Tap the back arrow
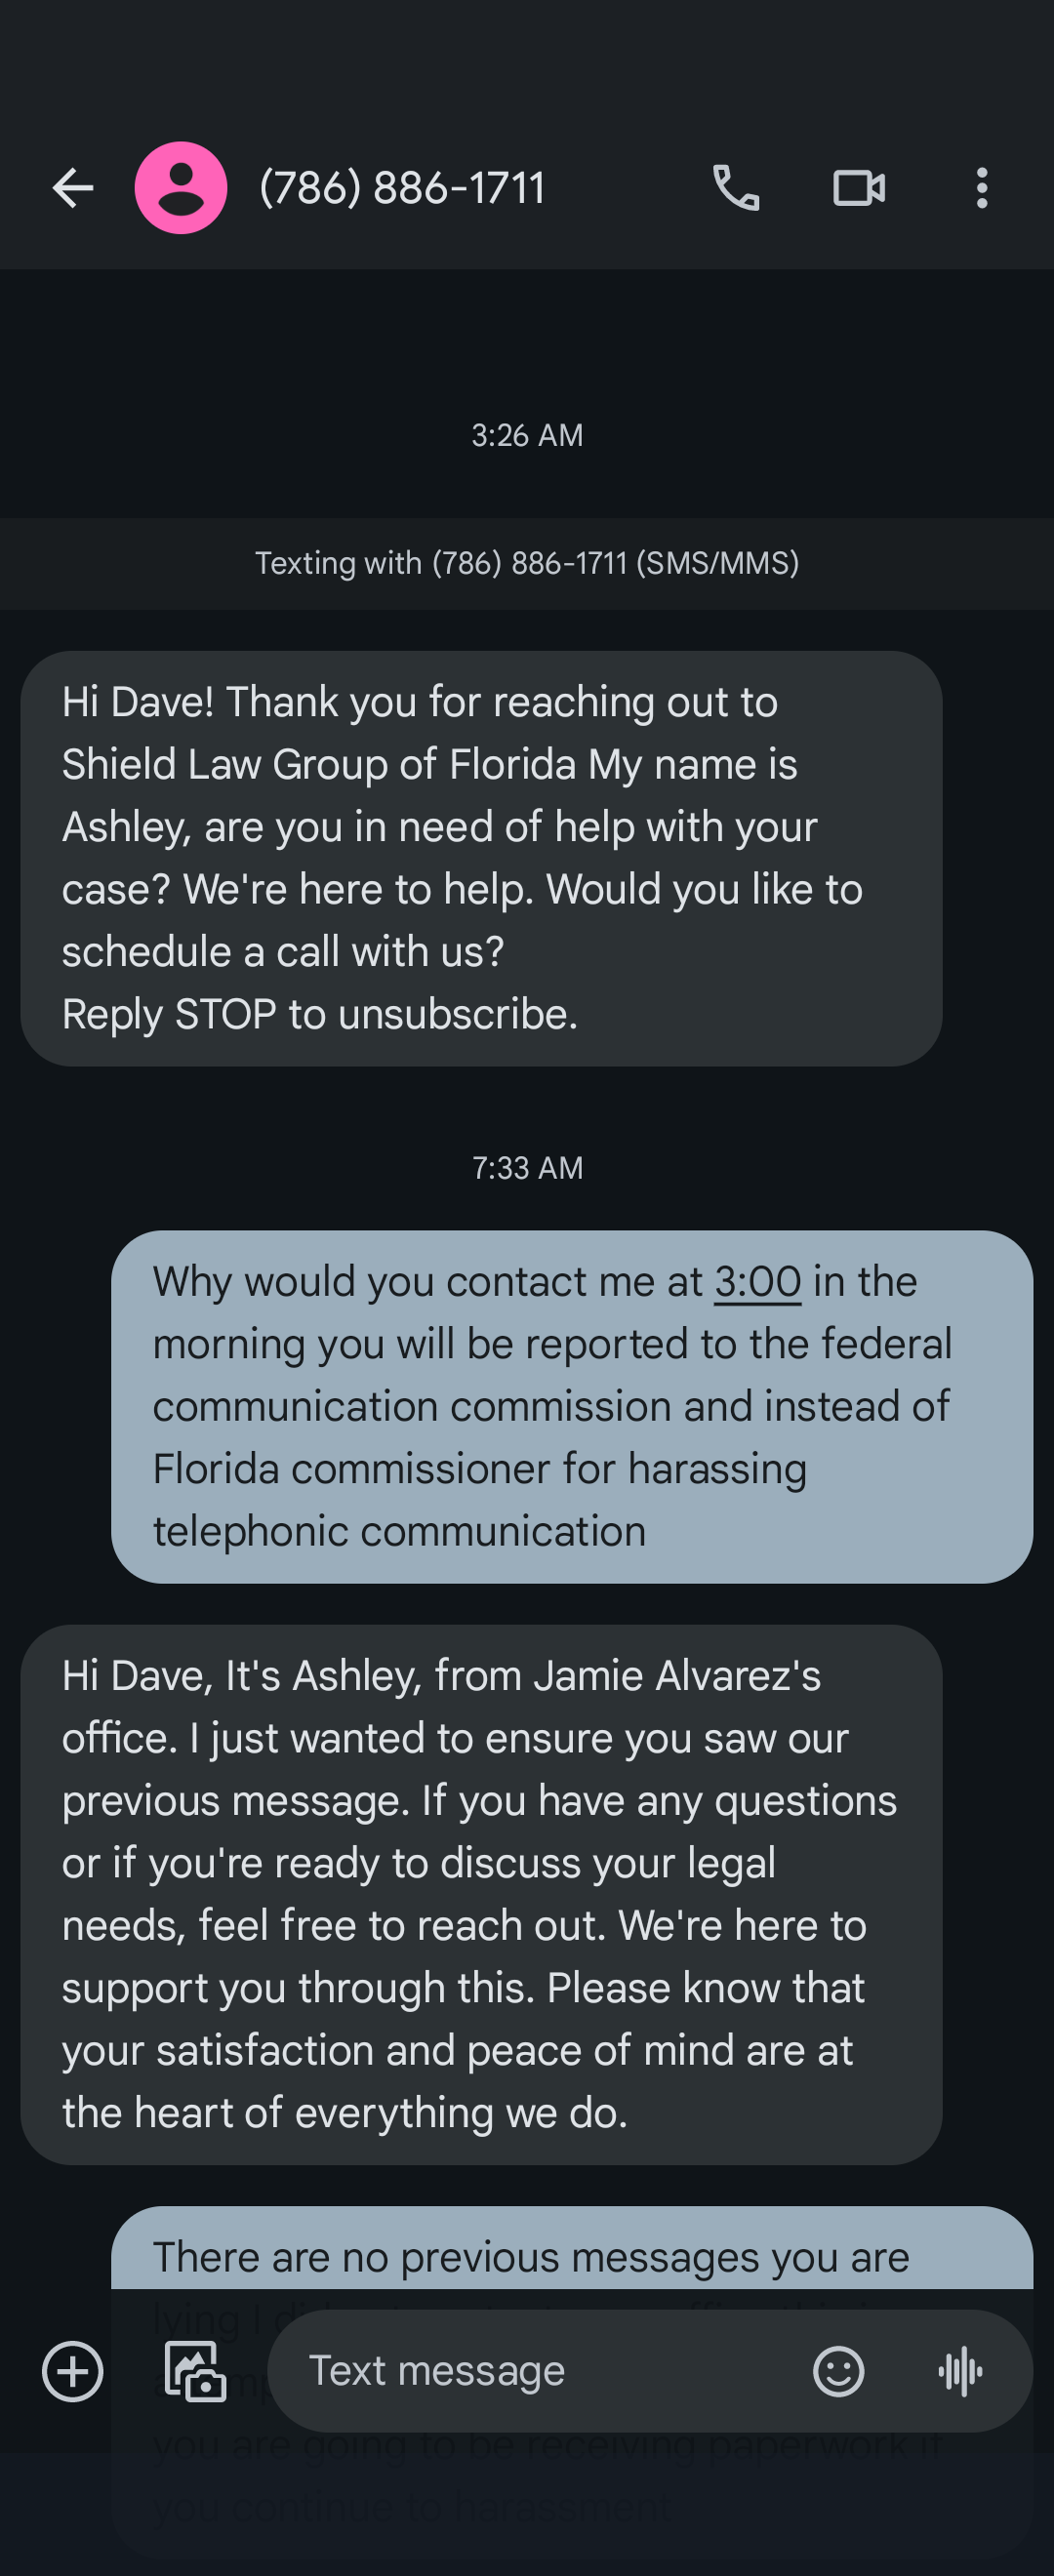 pos(72,188)
